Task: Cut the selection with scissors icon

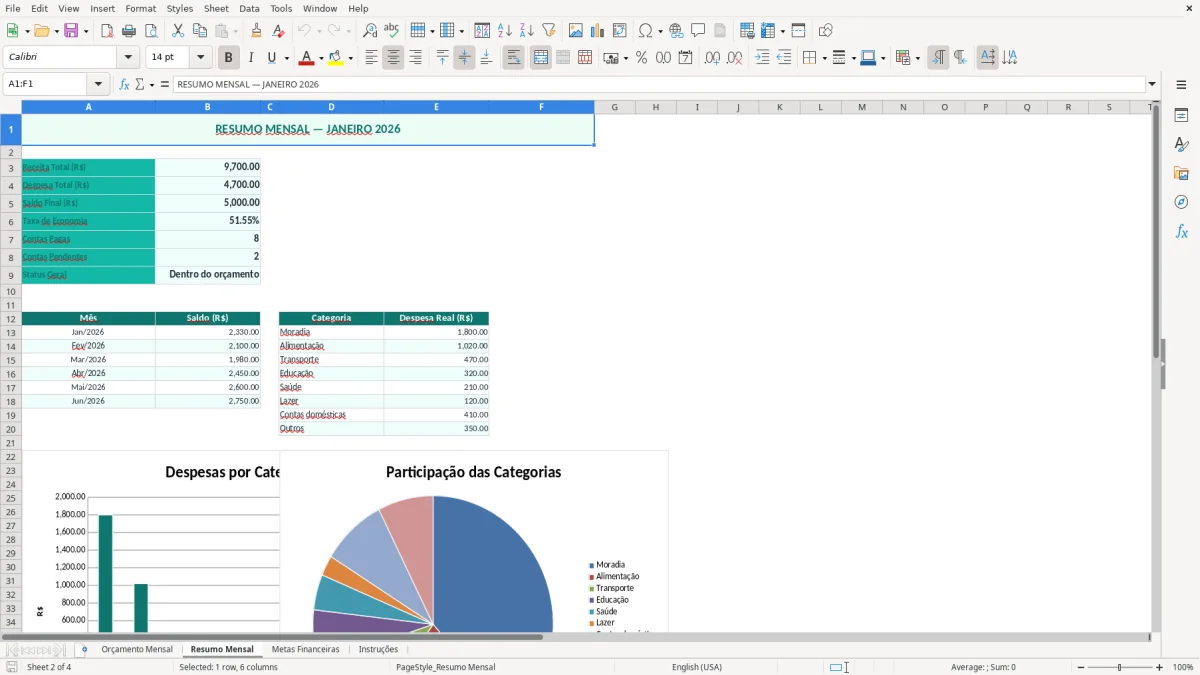Action: click(178, 31)
